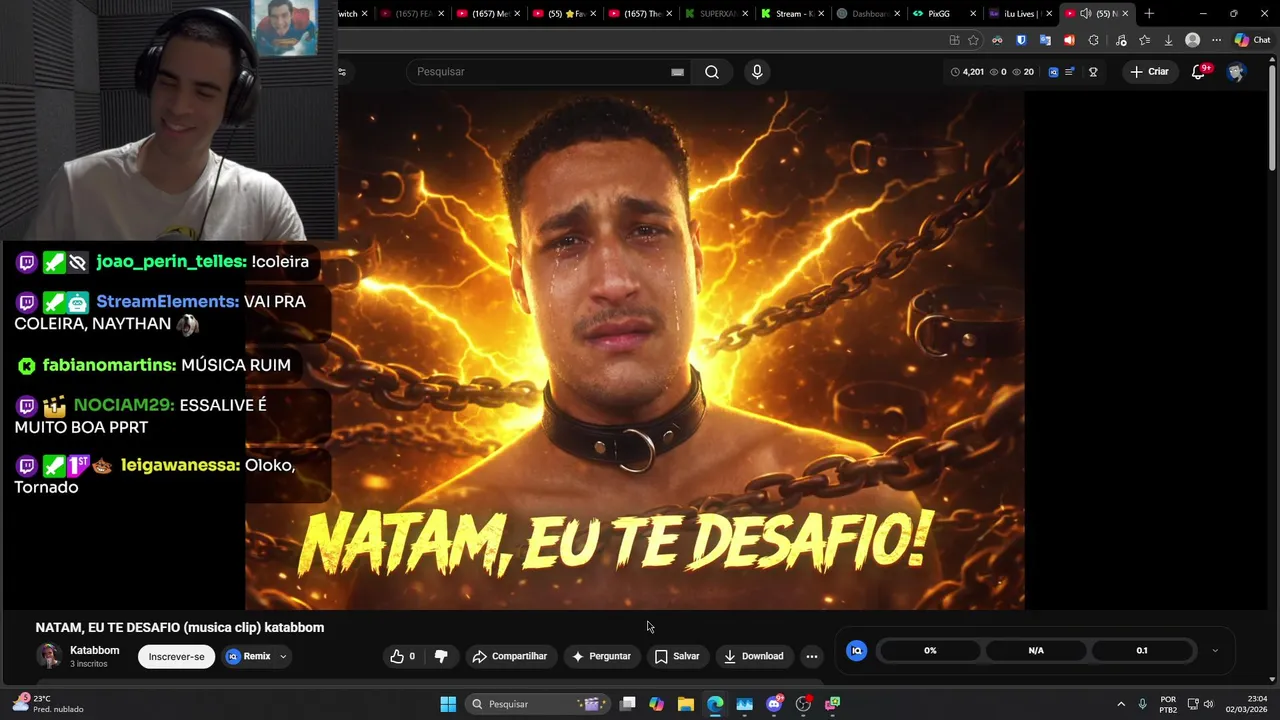Open the extensions puzzle icon

pyautogui.click(x=1093, y=40)
